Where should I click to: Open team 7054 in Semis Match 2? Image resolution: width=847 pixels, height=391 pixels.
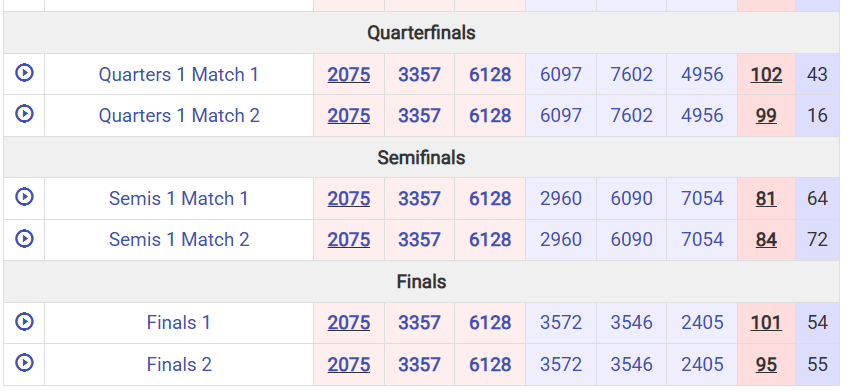[702, 240]
